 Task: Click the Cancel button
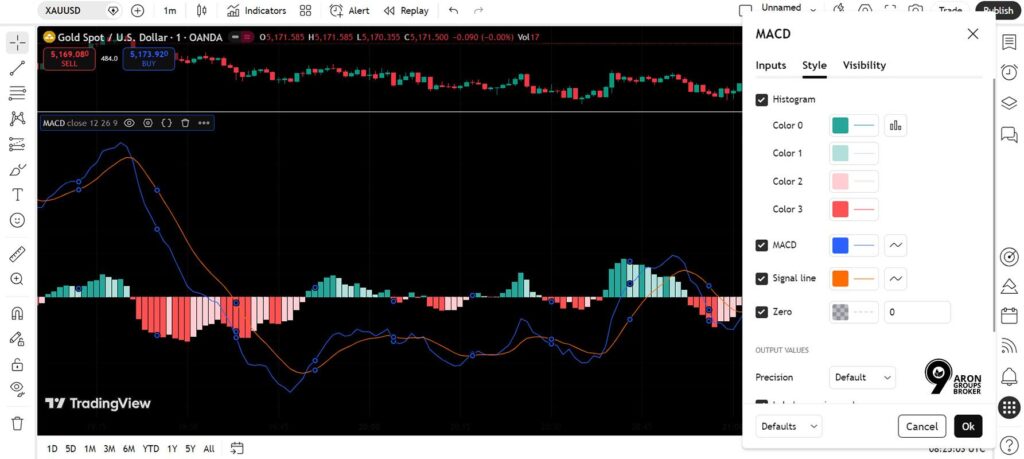coord(921,426)
